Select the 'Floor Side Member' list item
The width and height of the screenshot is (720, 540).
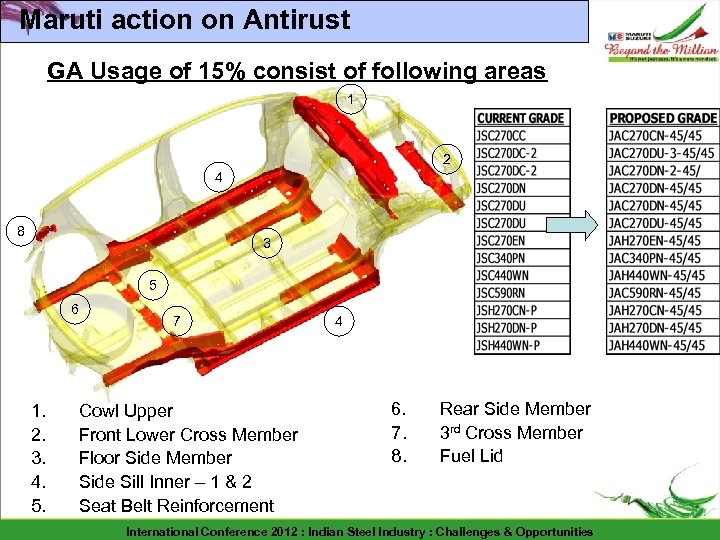pos(155,458)
